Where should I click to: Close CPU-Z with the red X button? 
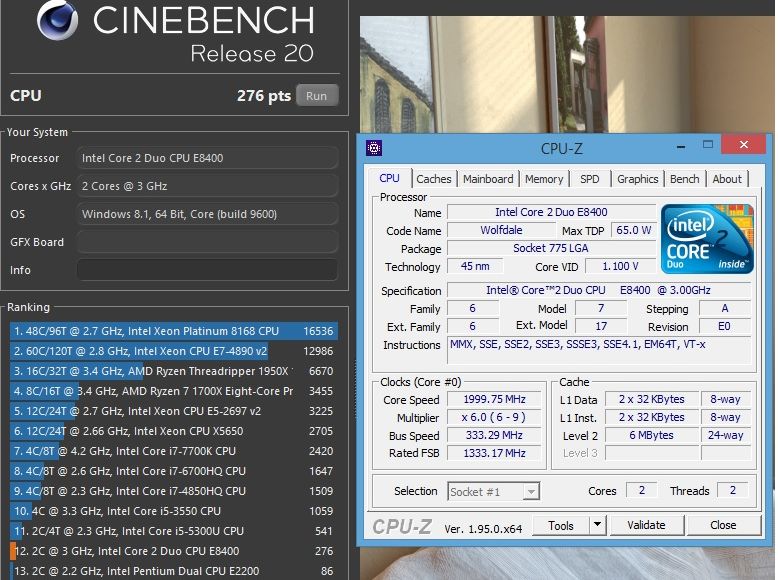point(743,144)
